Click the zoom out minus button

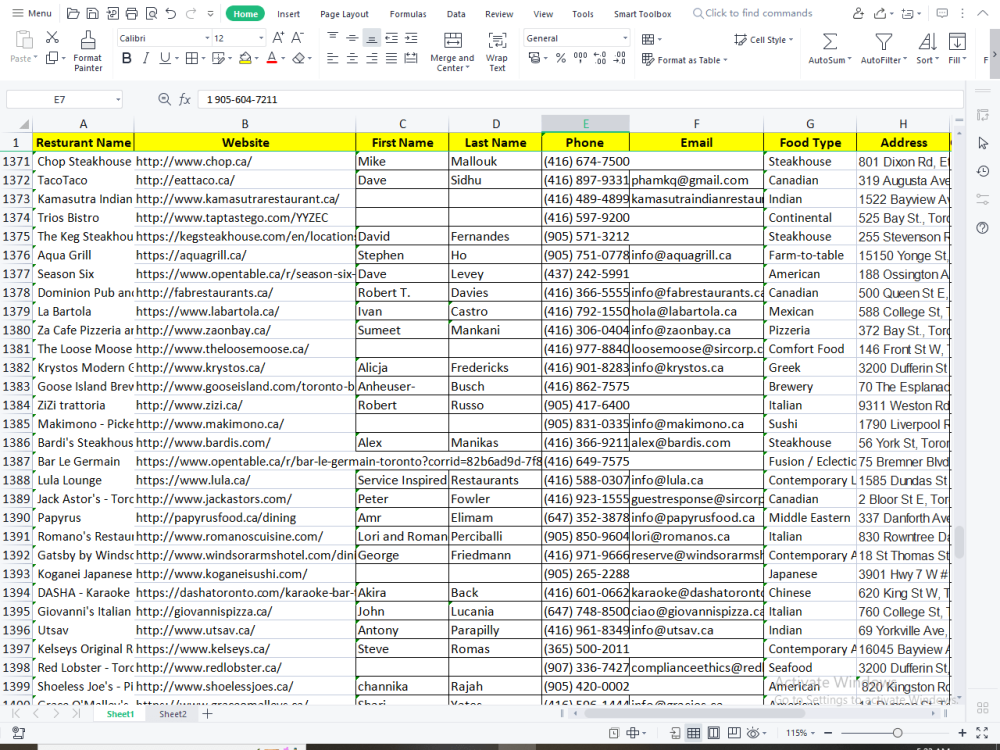[x=828, y=733]
